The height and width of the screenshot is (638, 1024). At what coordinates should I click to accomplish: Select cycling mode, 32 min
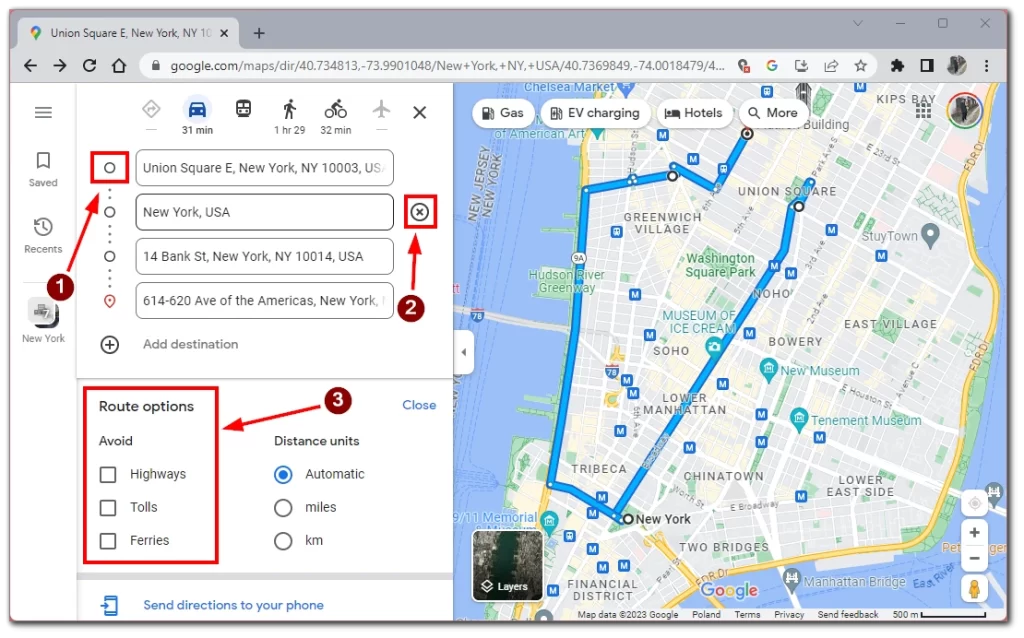tap(336, 117)
